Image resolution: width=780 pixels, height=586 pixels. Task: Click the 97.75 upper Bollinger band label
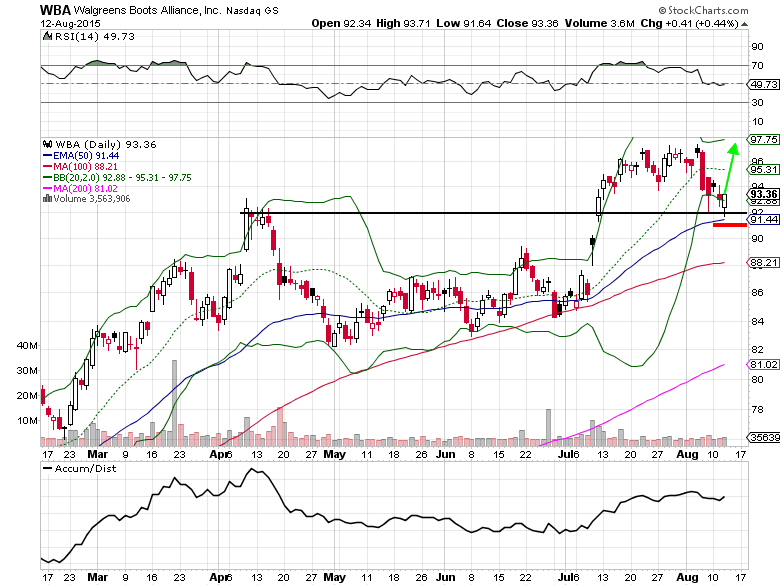(x=763, y=139)
